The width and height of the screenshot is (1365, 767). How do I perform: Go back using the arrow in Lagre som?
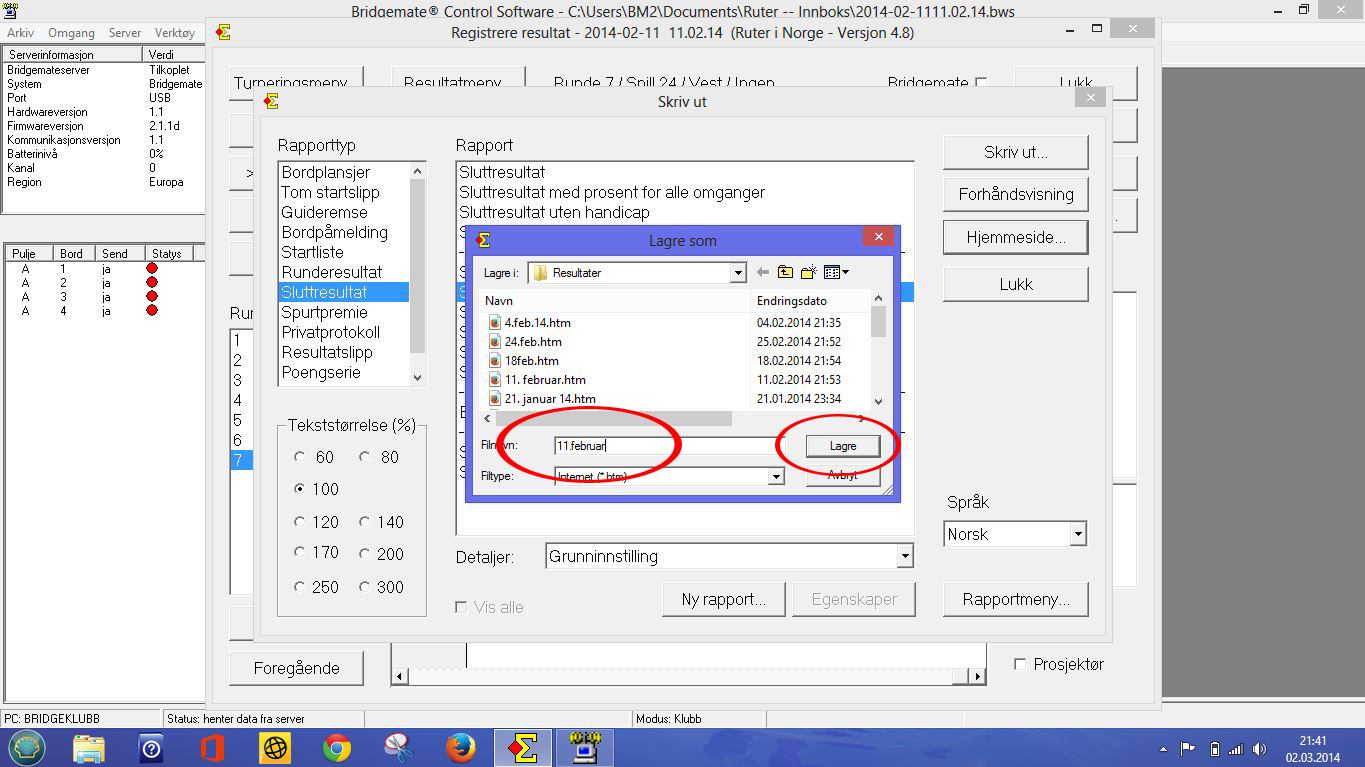click(763, 272)
